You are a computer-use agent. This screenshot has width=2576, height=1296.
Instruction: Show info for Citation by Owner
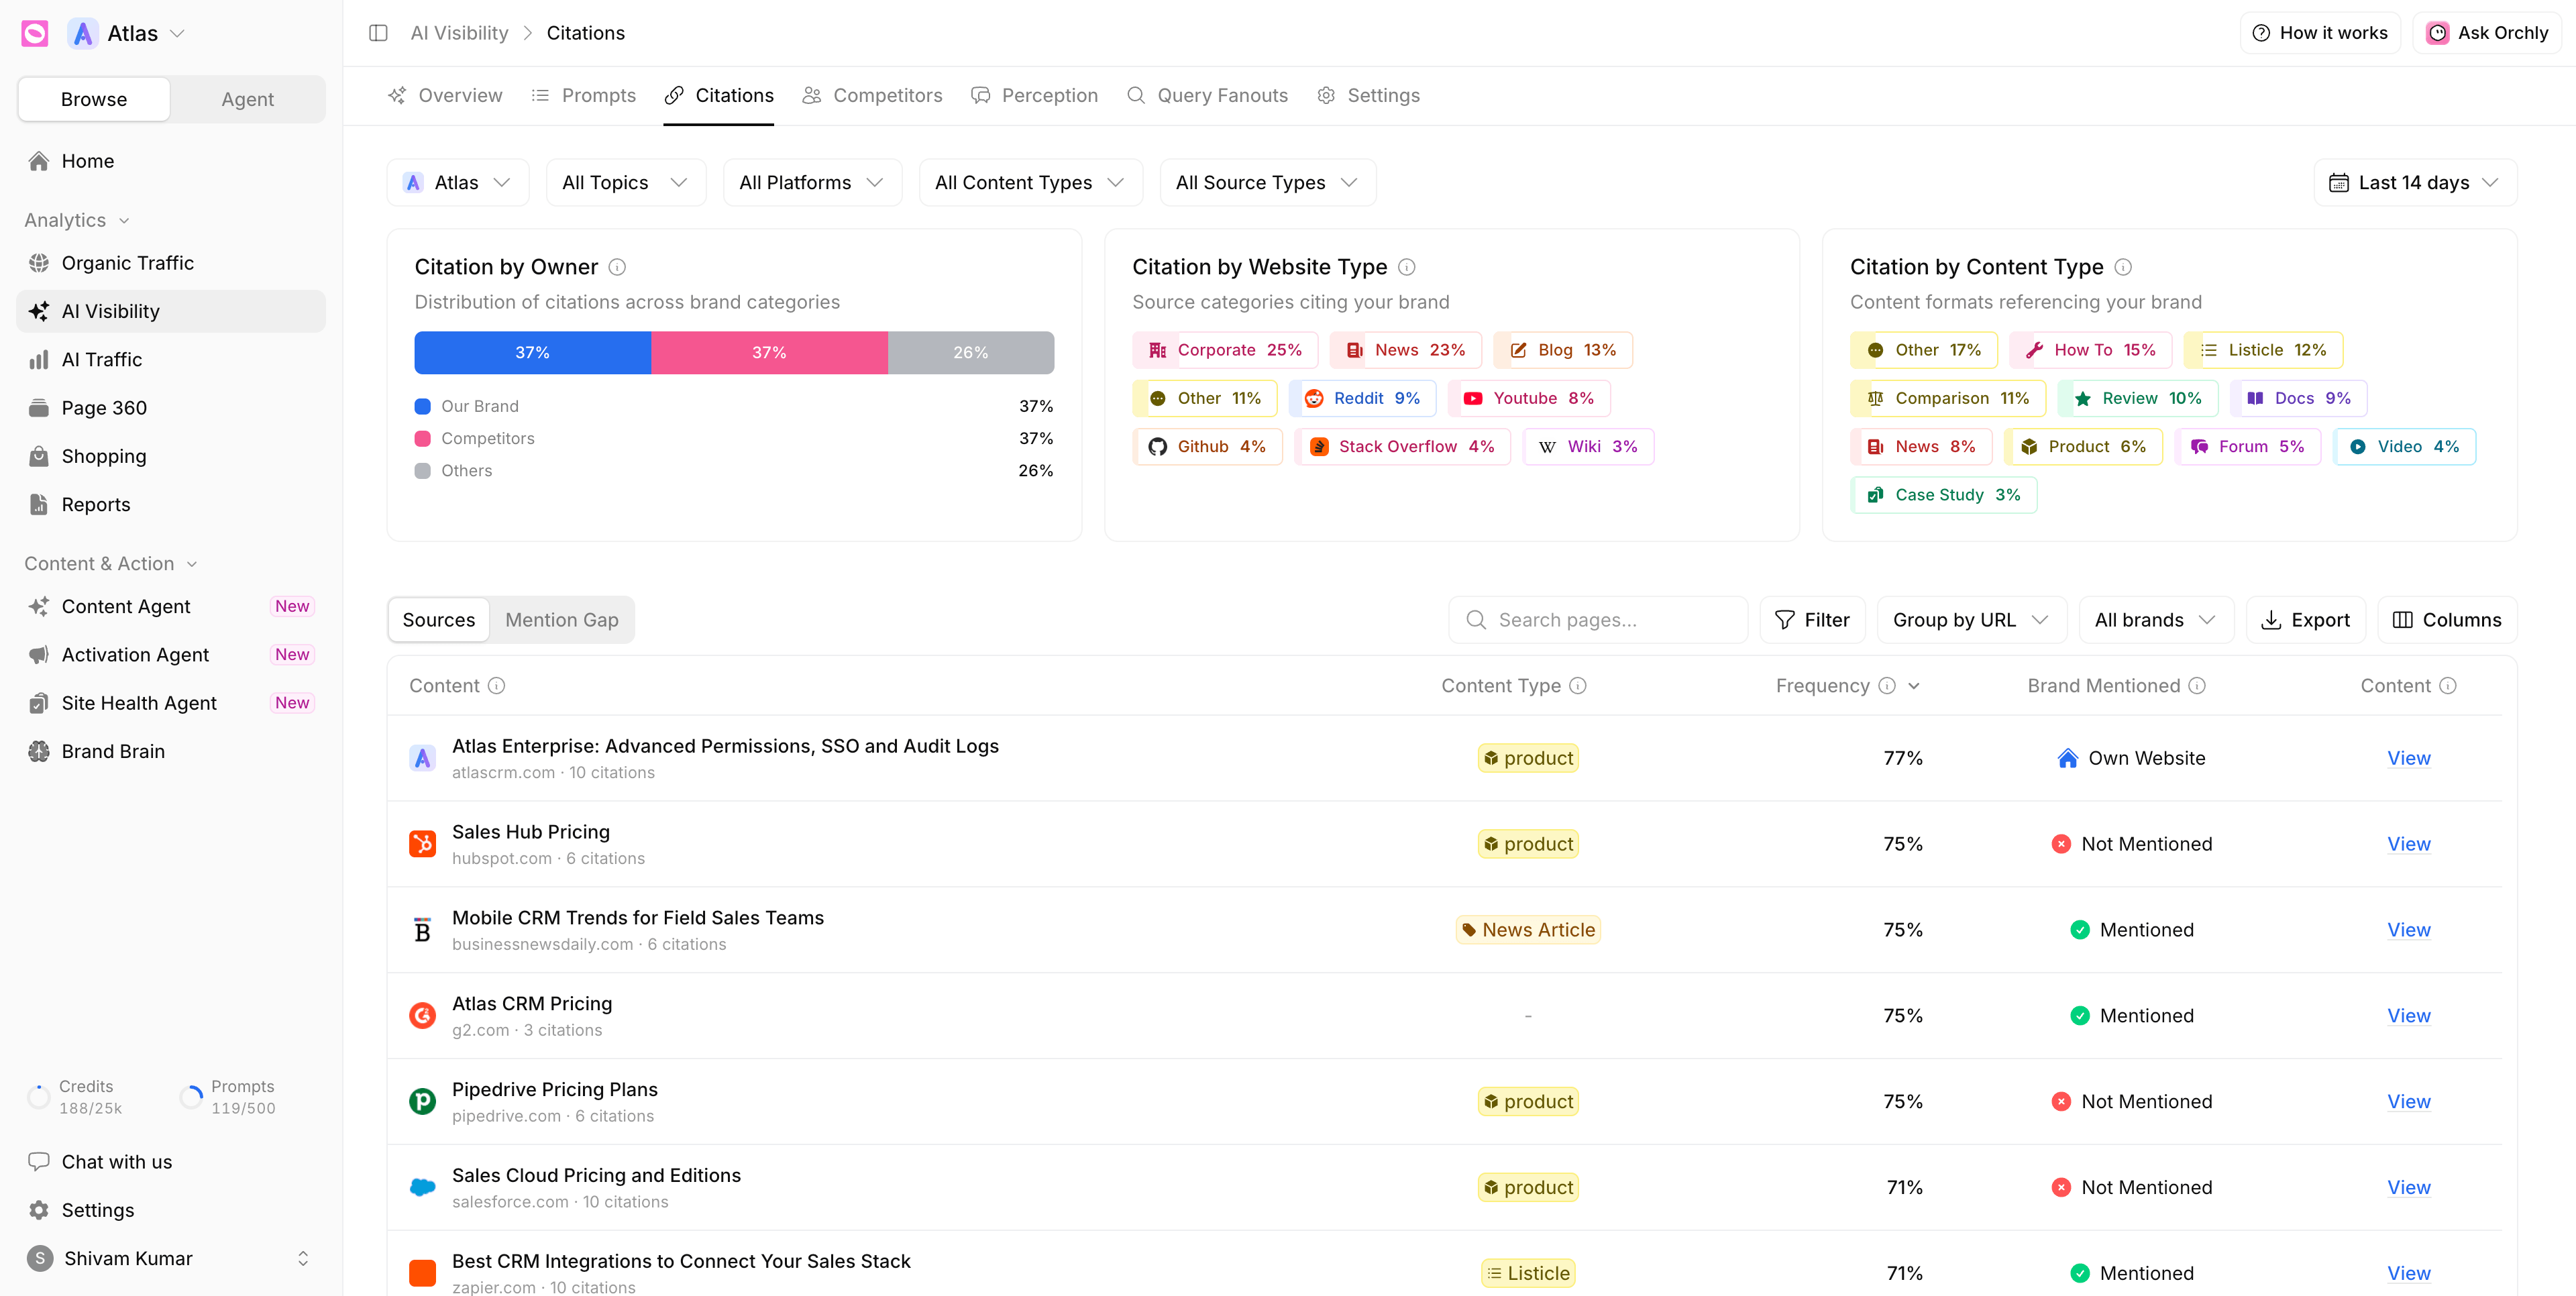[617, 267]
